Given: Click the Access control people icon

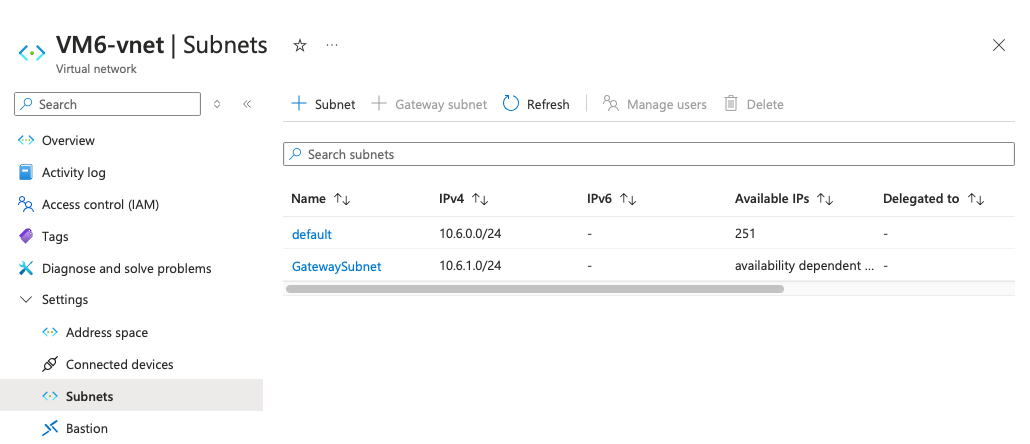Looking at the screenshot, I should (x=26, y=204).
